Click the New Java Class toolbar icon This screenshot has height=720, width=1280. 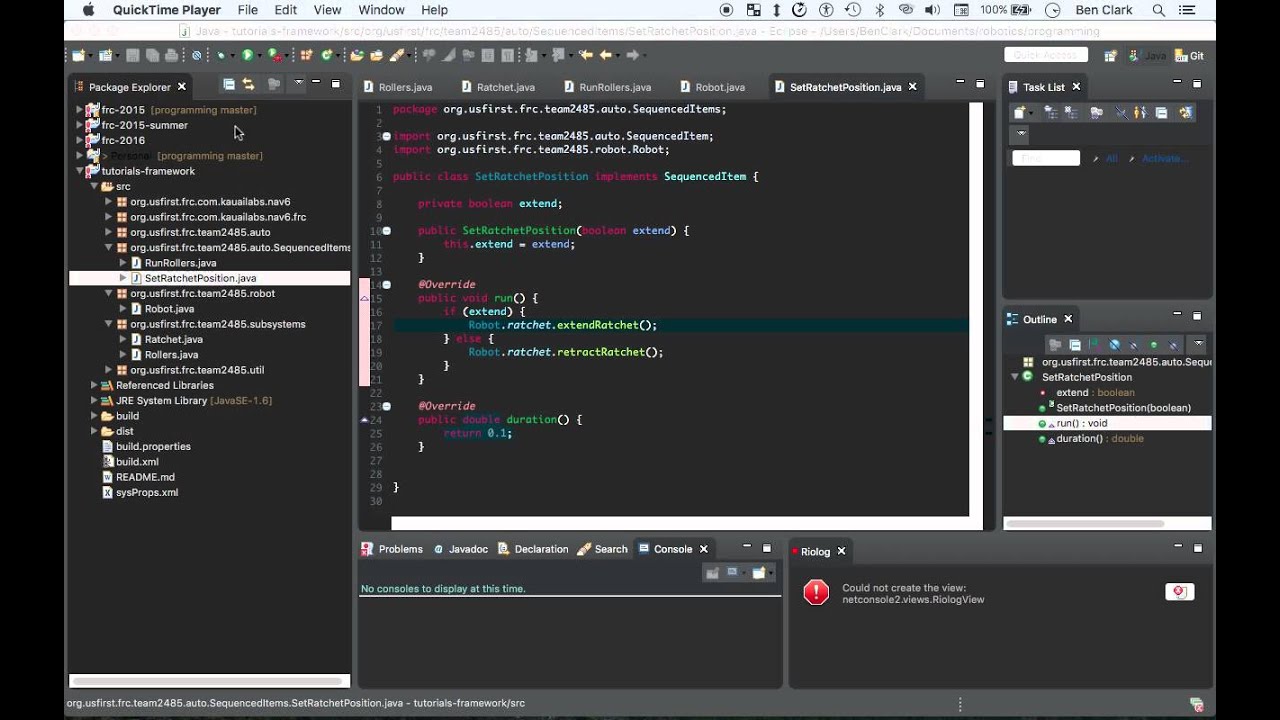326,55
